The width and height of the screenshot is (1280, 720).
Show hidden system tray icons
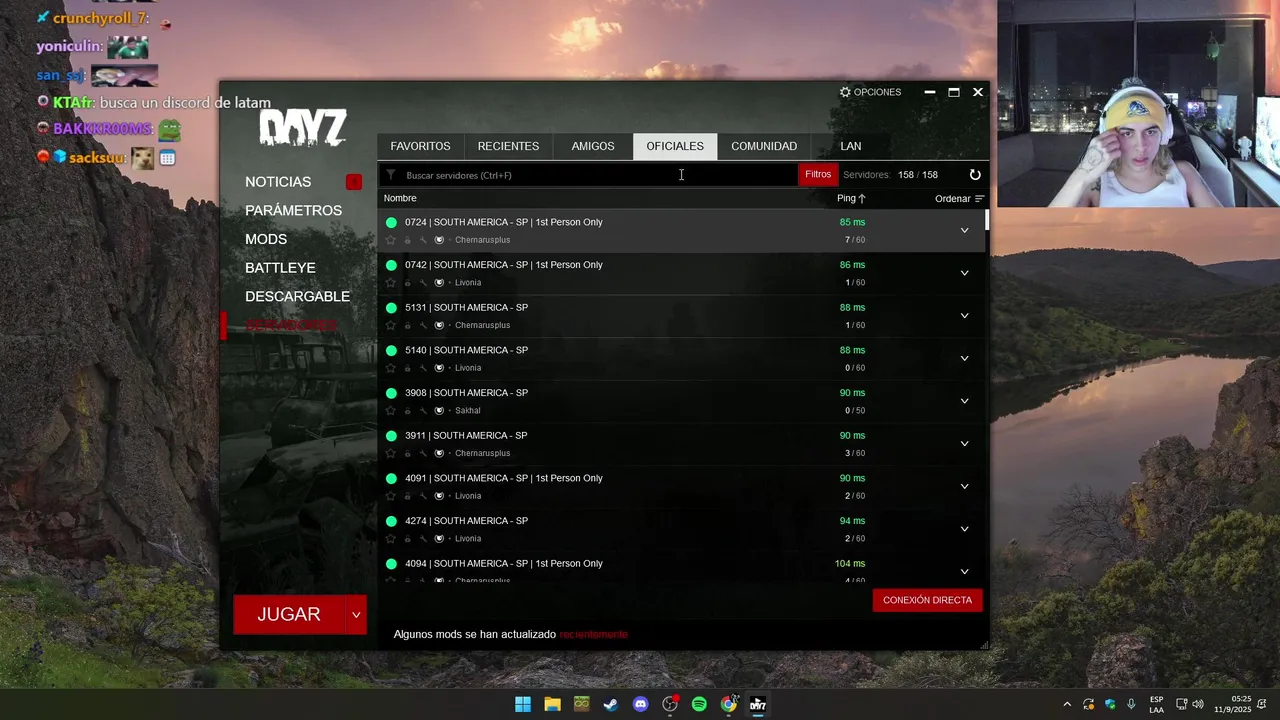coord(1067,704)
